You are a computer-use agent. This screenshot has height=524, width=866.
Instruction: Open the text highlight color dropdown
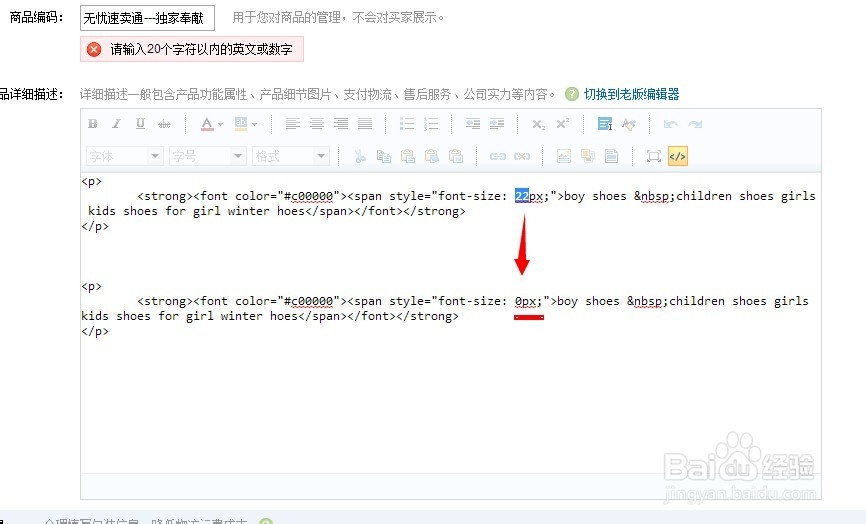coord(254,124)
